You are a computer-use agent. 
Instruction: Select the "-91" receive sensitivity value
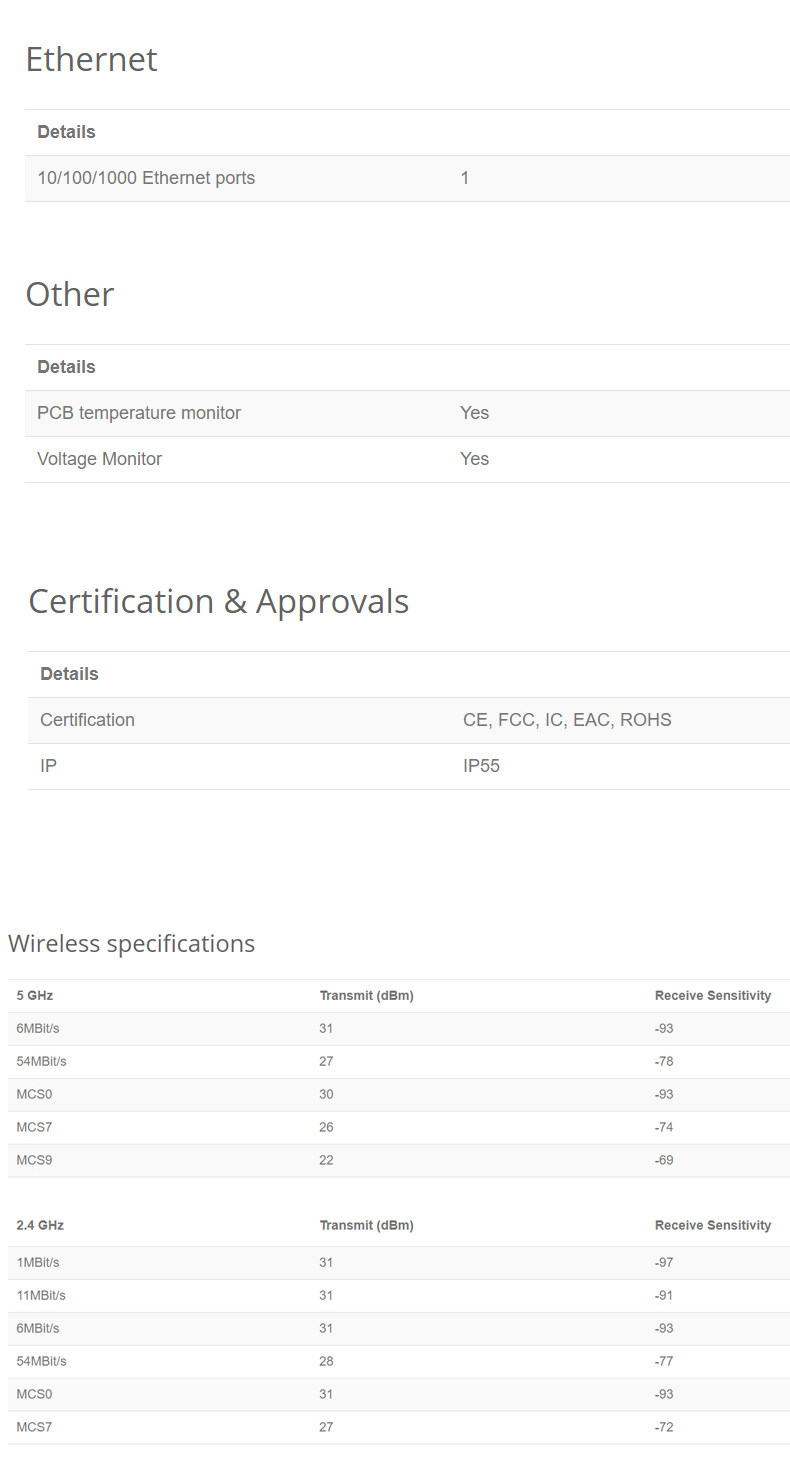click(664, 1296)
